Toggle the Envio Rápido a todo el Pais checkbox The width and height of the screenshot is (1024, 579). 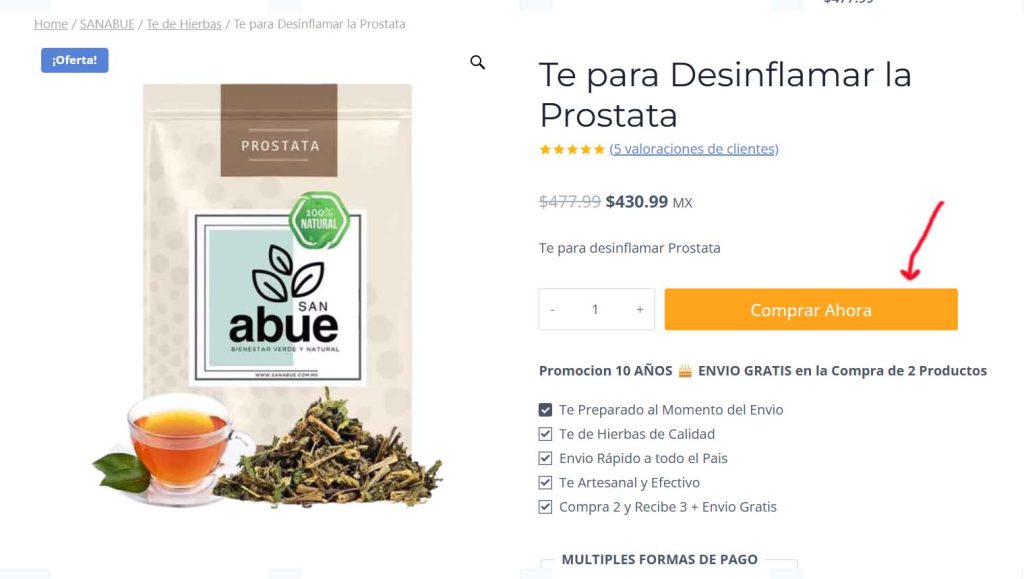[545, 458]
